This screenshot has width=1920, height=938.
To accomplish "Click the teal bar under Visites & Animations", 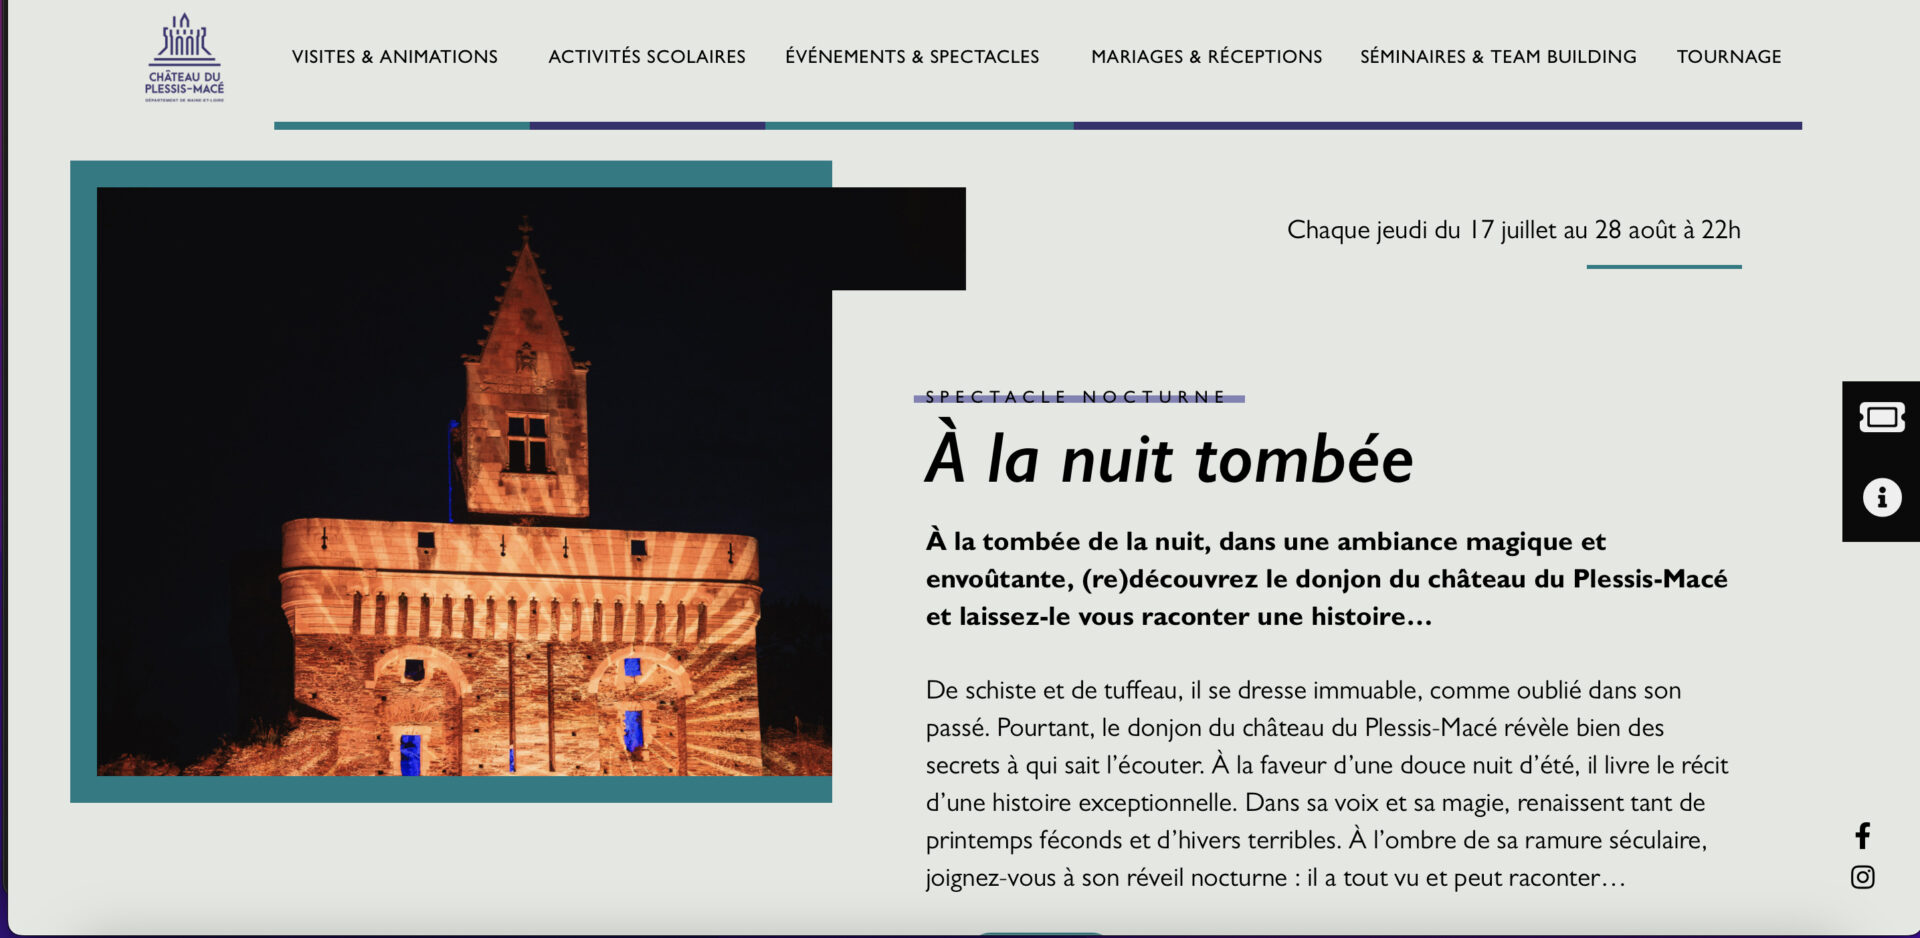I will (402, 126).
